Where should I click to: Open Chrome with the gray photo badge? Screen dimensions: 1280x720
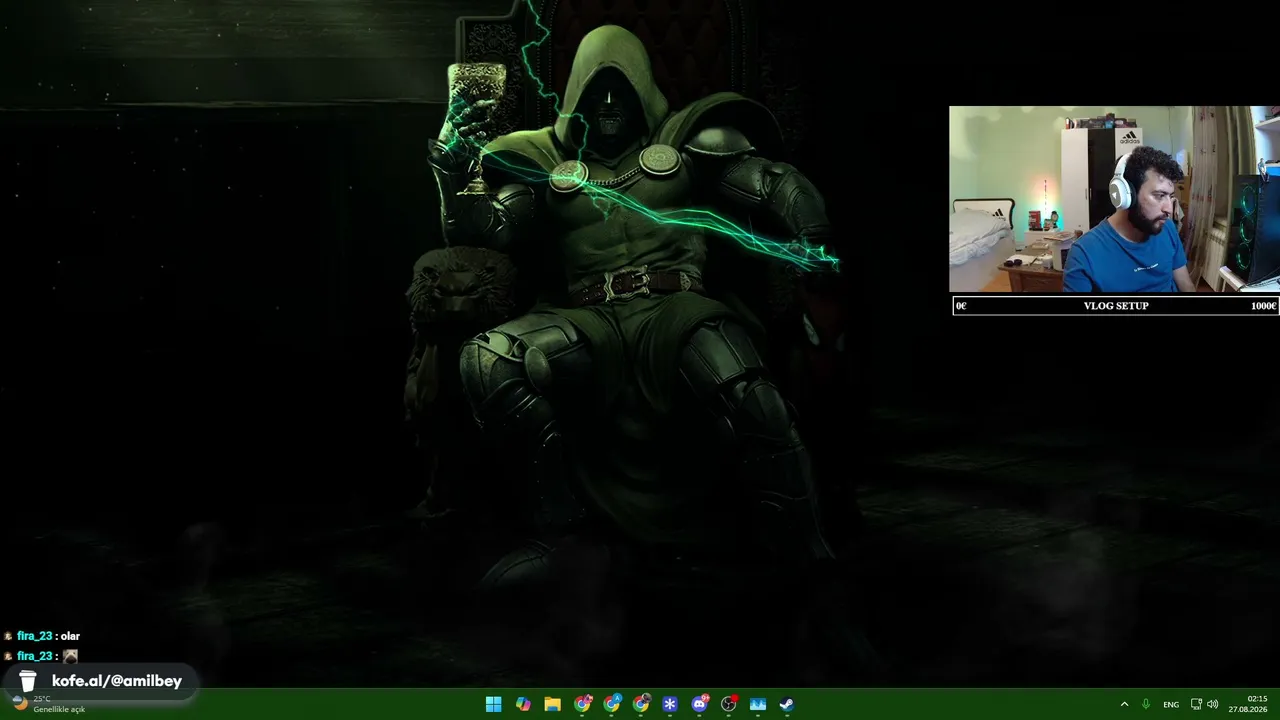(x=641, y=704)
